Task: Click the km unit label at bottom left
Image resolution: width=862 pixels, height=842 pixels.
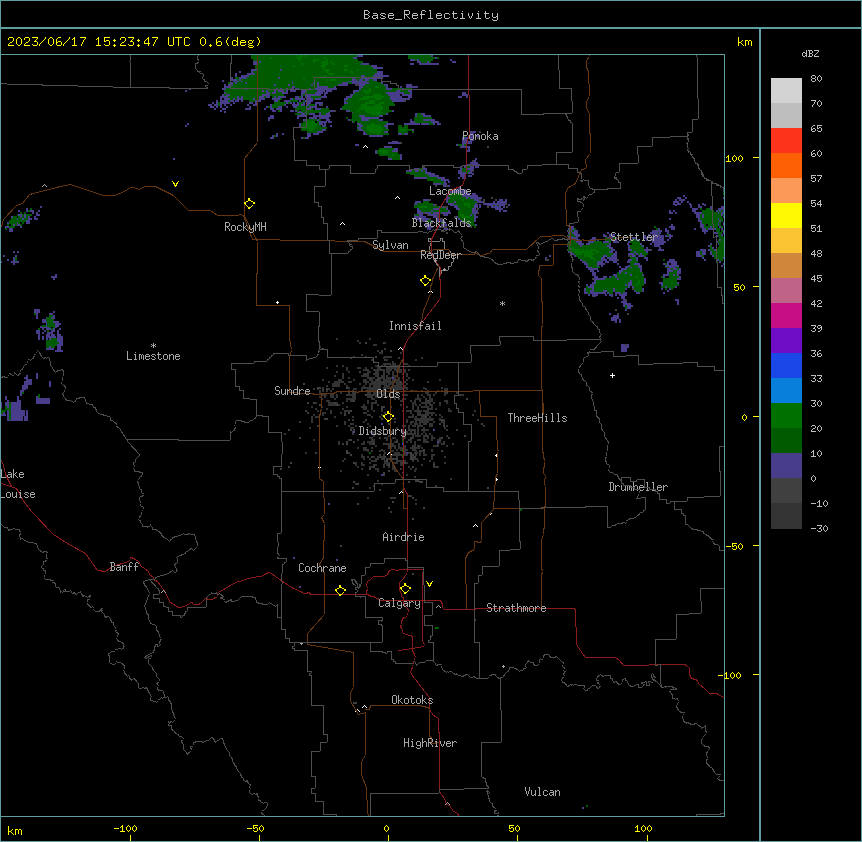Action: point(15,831)
